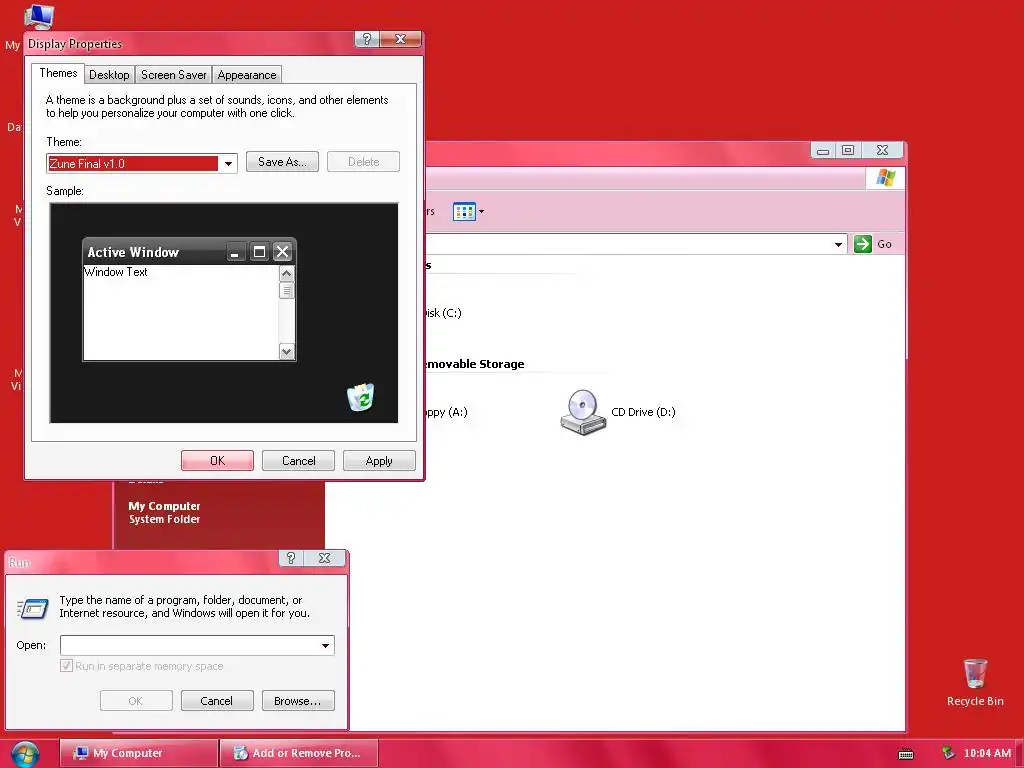Cancel the Display Properties dialog
The height and width of the screenshot is (768, 1024).
pos(298,460)
